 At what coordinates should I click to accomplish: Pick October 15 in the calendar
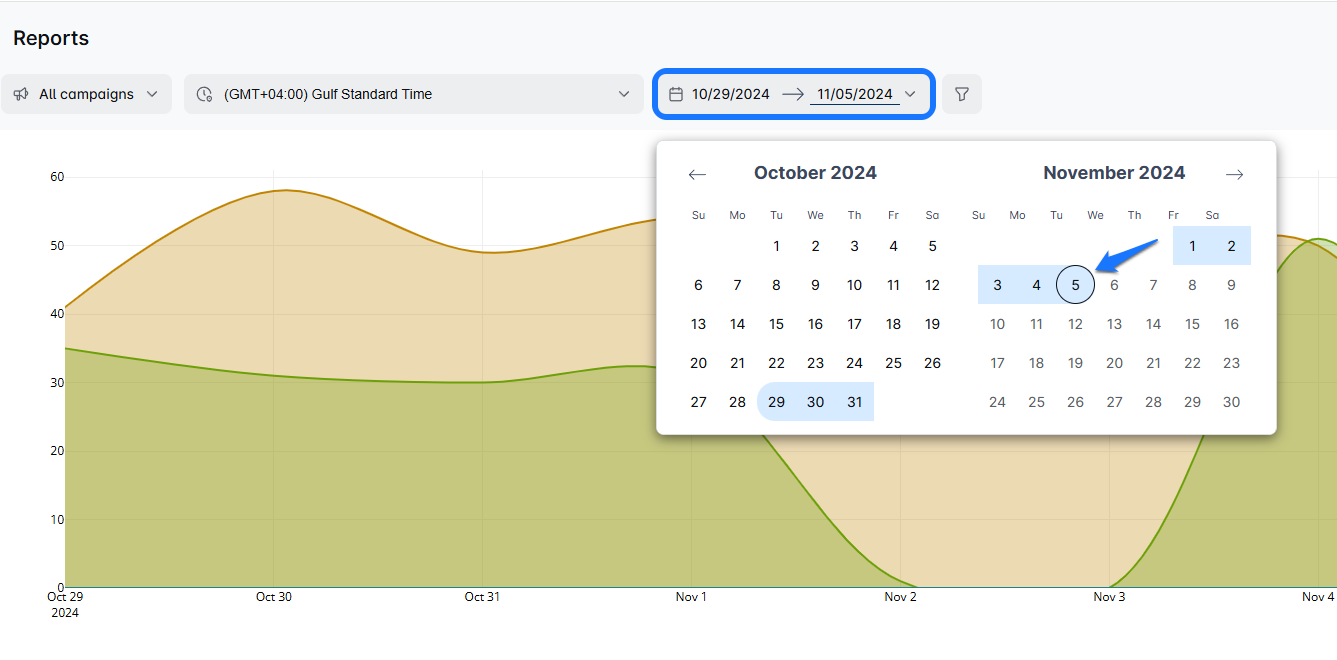[776, 324]
